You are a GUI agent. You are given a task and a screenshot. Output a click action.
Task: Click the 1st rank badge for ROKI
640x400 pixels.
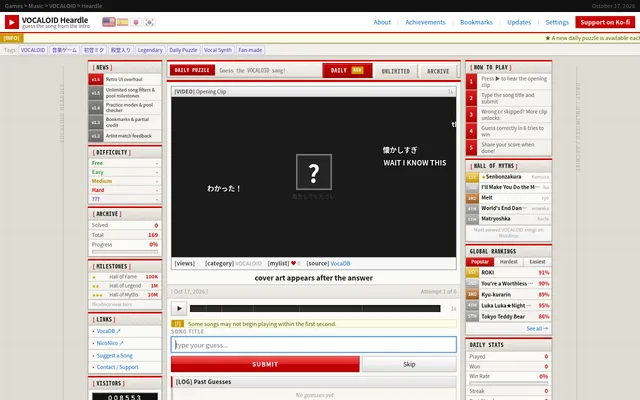tap(472, 272)
